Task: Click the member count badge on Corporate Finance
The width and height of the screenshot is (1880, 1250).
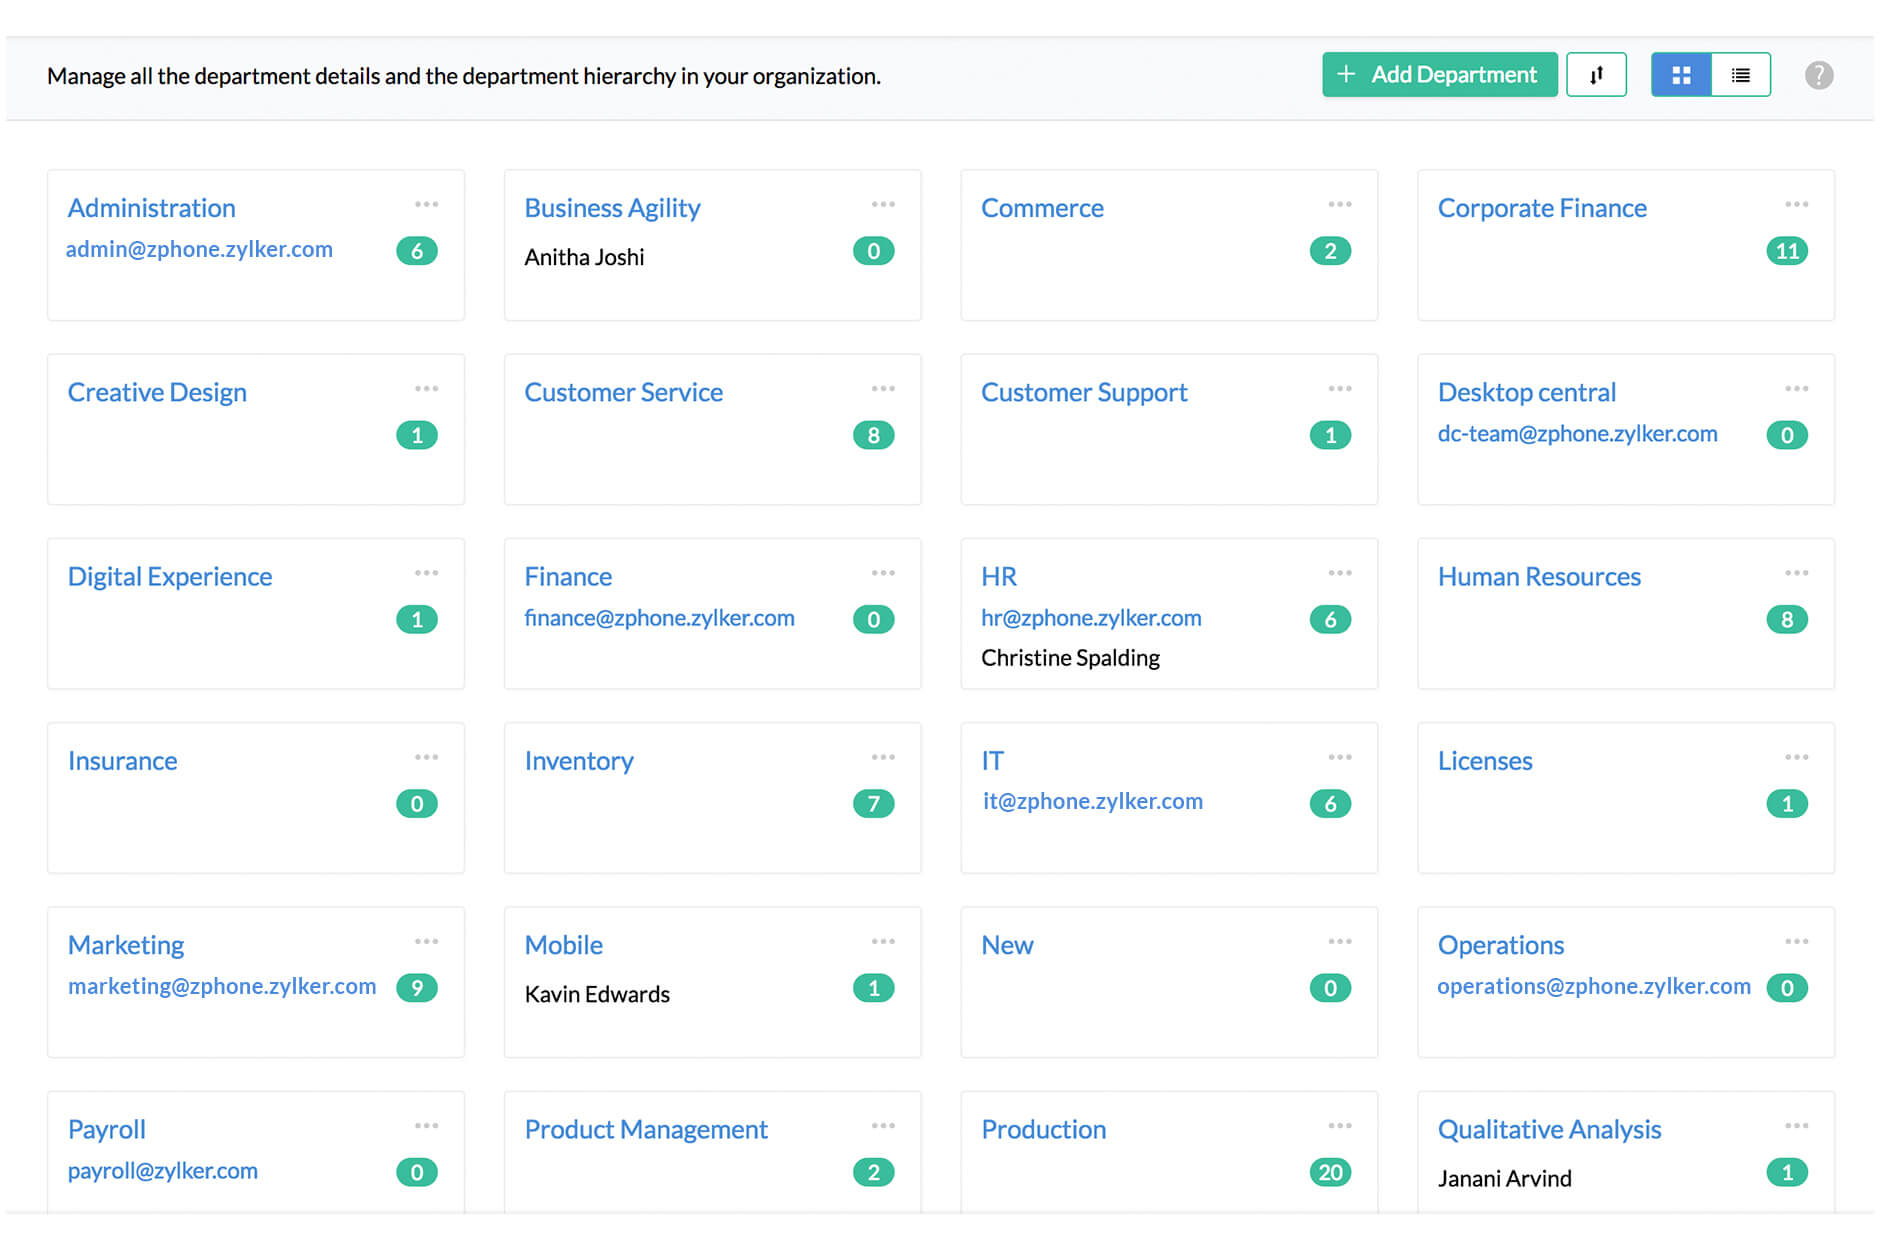Action: (1788, 251)
